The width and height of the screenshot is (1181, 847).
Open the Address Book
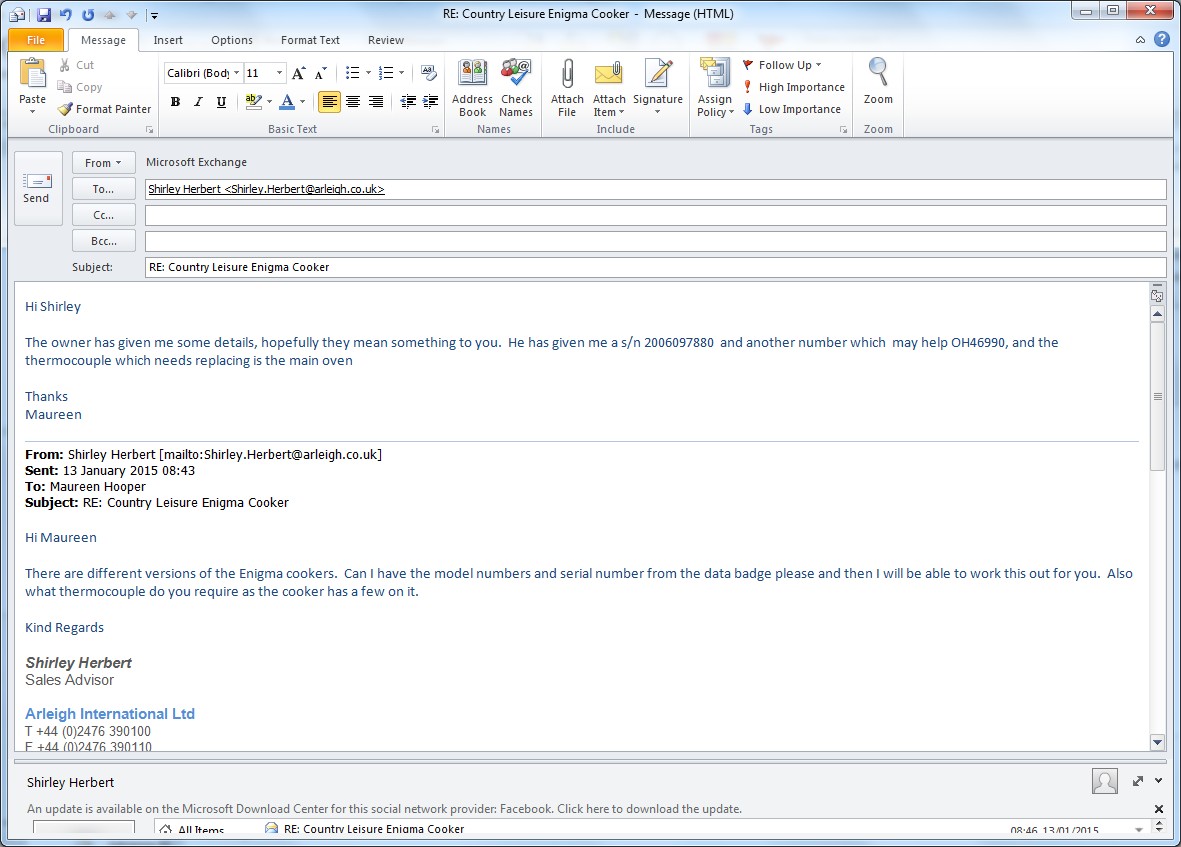pyautogui.click(x=472, y=87)
